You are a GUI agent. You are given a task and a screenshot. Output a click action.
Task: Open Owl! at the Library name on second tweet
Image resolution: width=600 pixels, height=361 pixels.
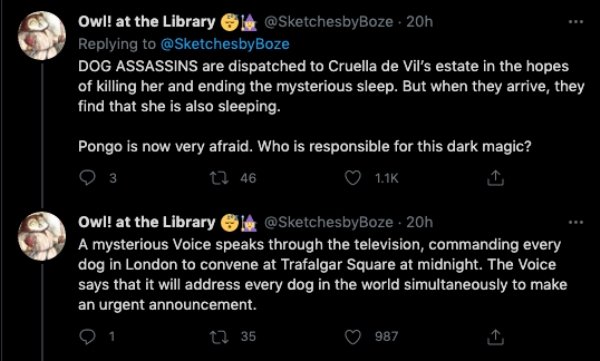[x=147, y=222]
